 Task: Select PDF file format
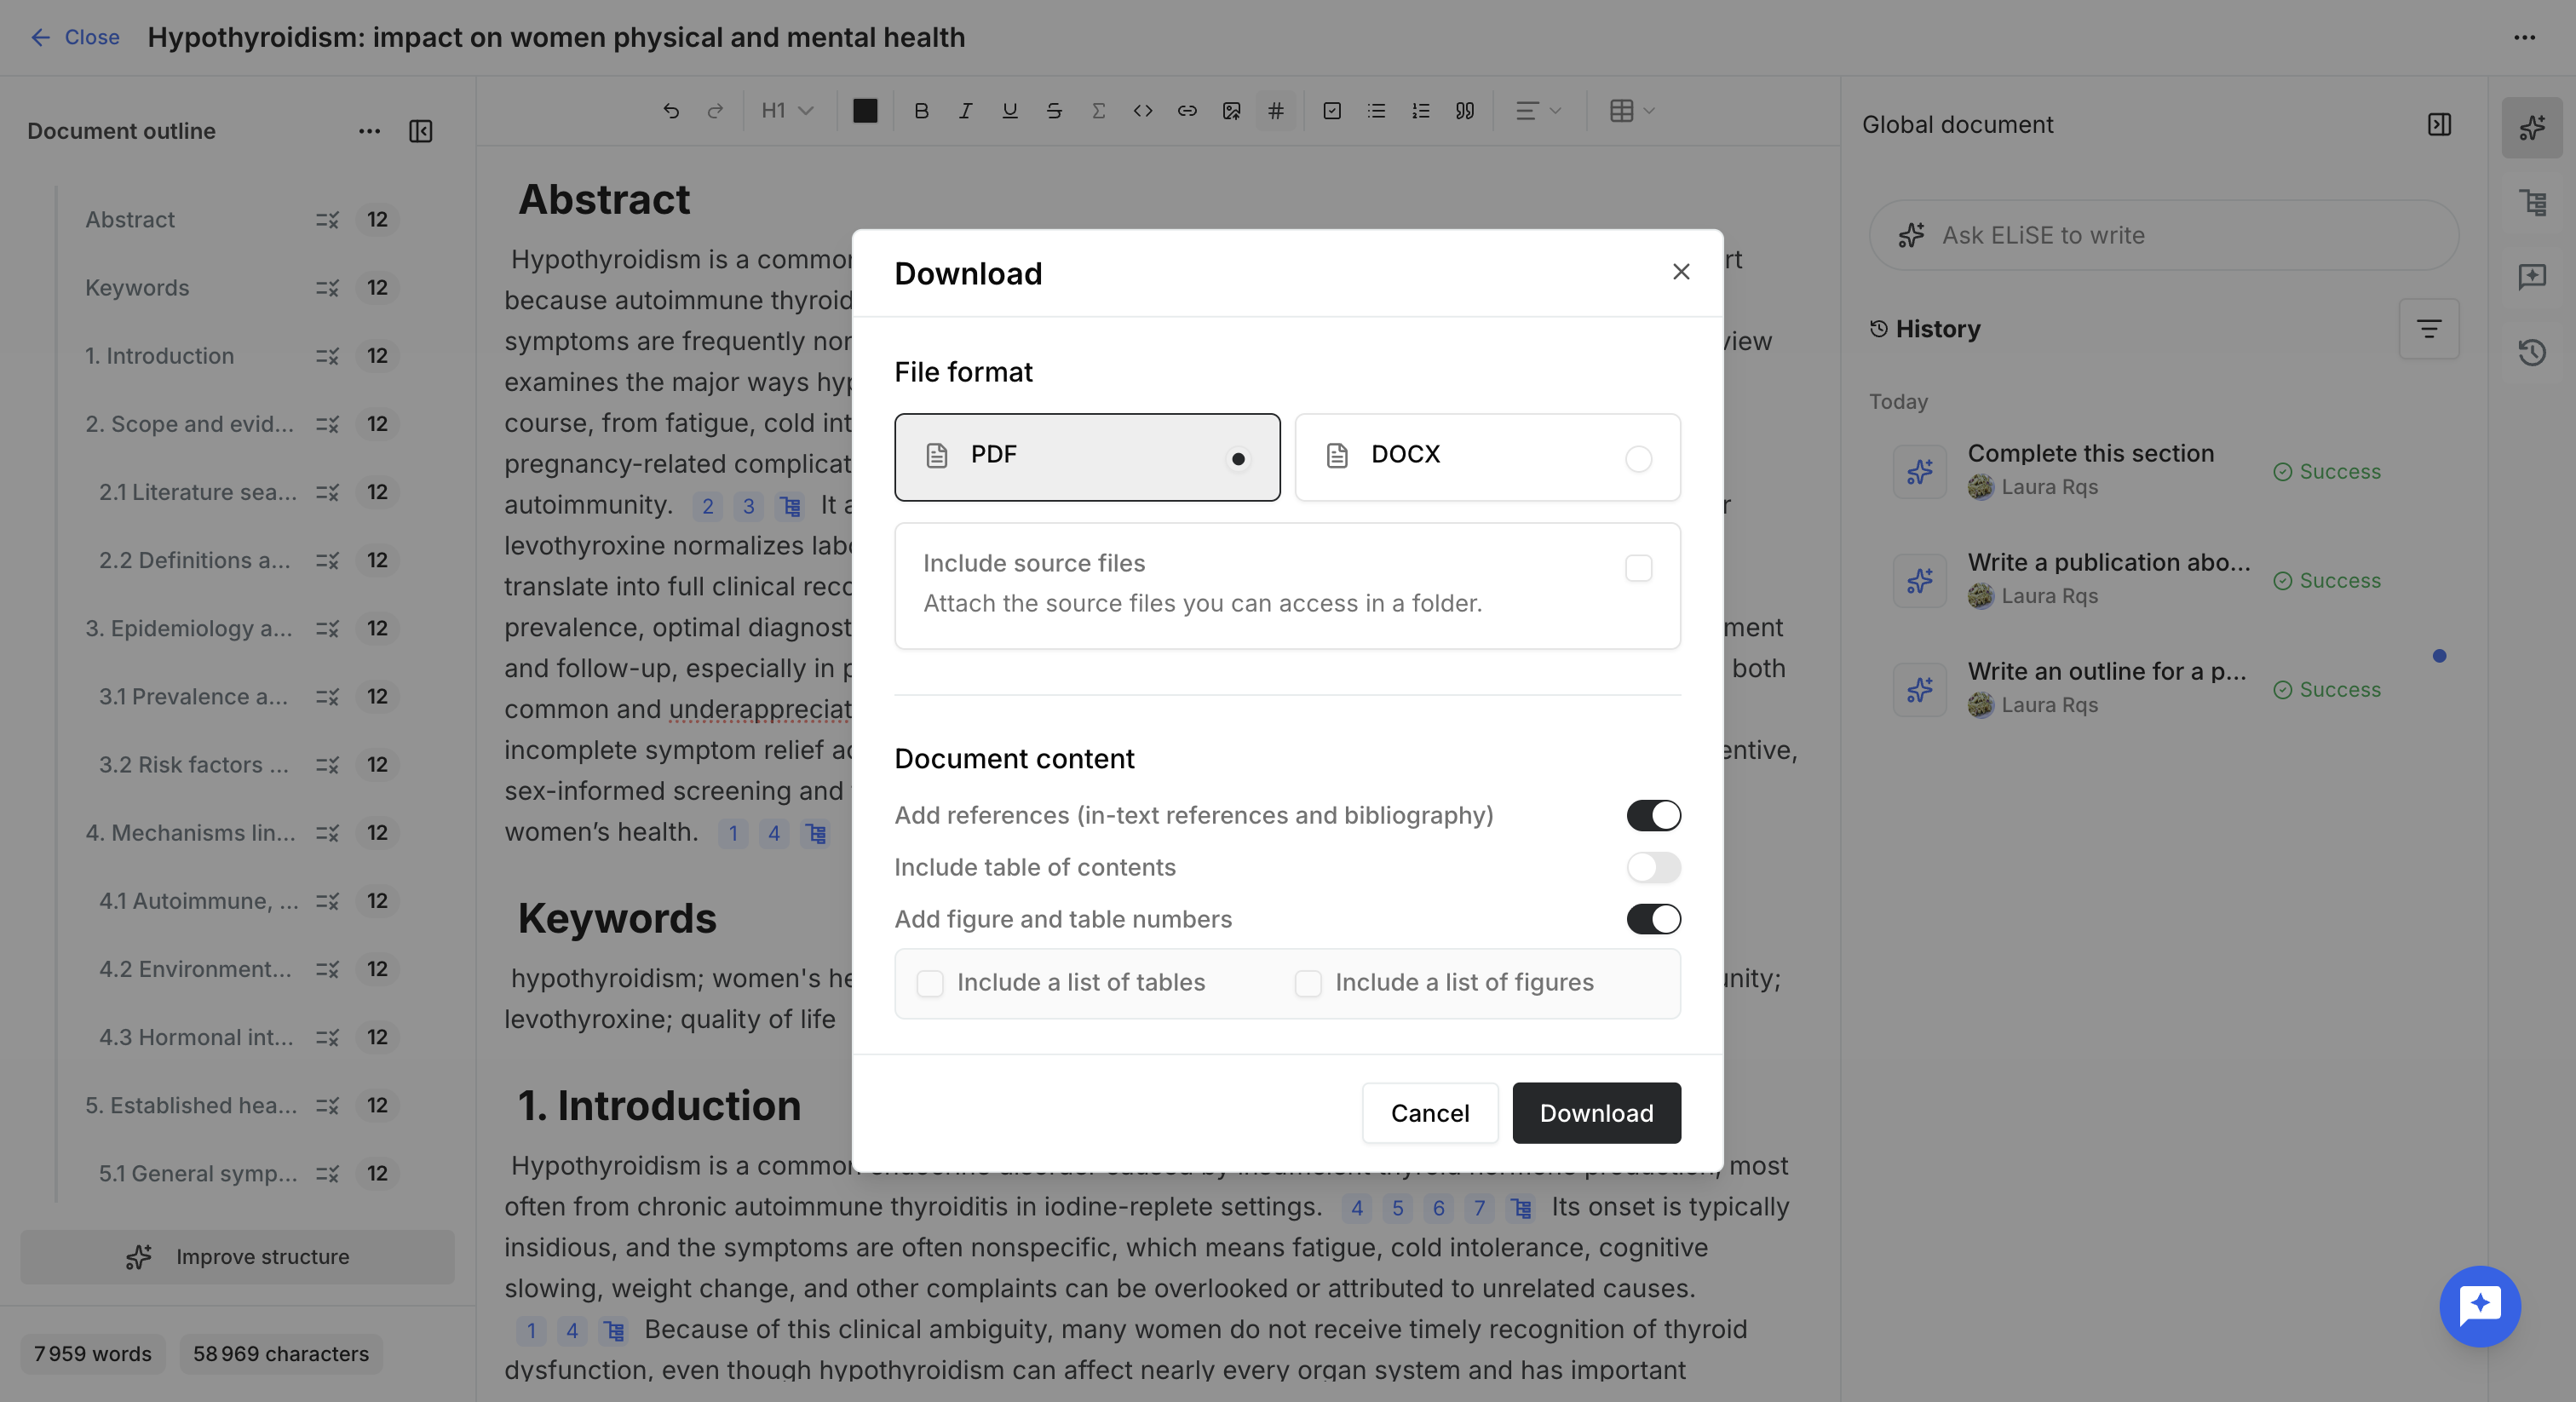tap(1087, 457)
